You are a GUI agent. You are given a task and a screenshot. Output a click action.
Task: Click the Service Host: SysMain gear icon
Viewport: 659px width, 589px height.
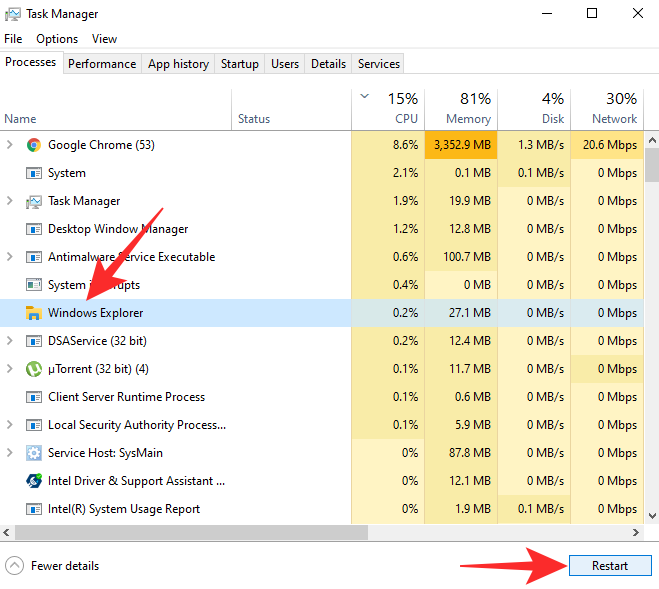pos(33,453)
